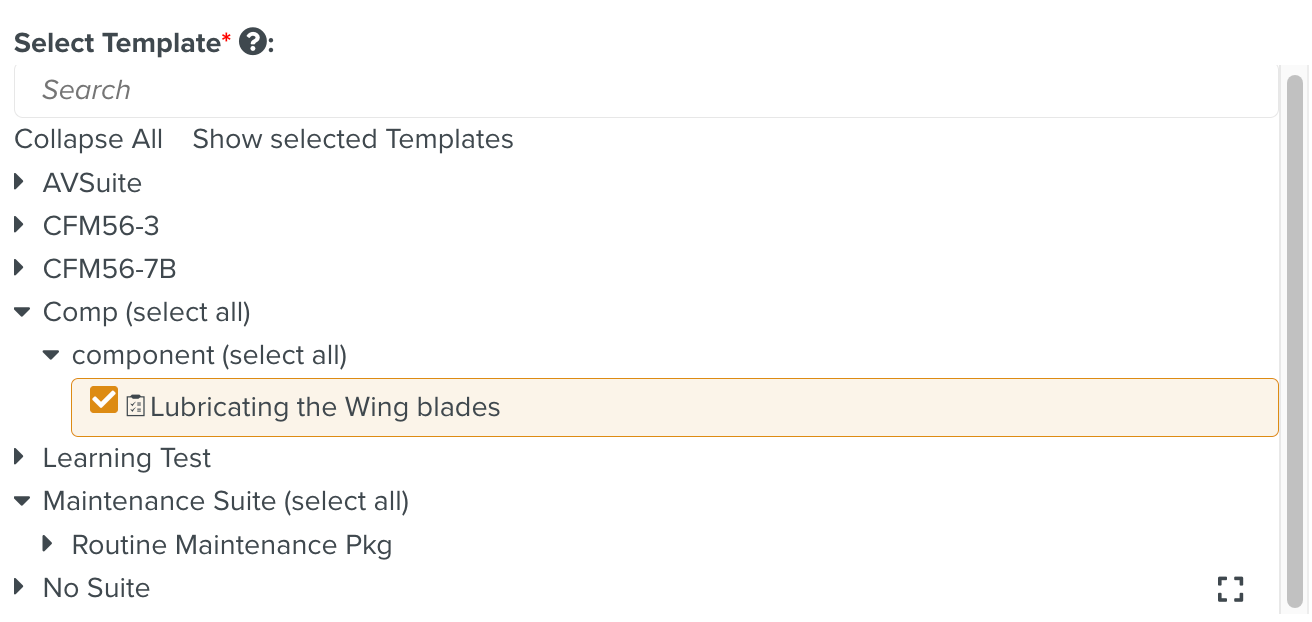The width and height of the screenshot is (1312, 622).
Task: Expand the CFM56-3 suite
Action: pos(20,224)
